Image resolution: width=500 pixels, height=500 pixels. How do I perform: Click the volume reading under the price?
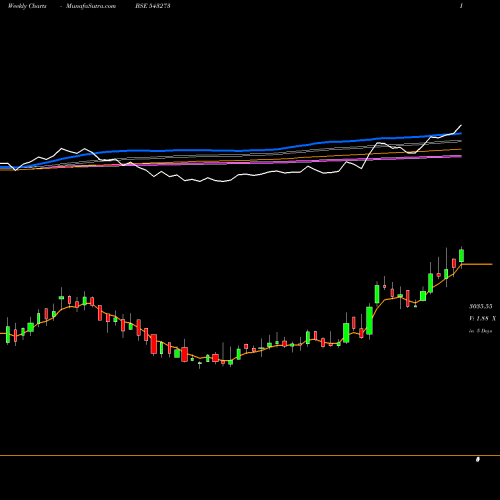482,319
